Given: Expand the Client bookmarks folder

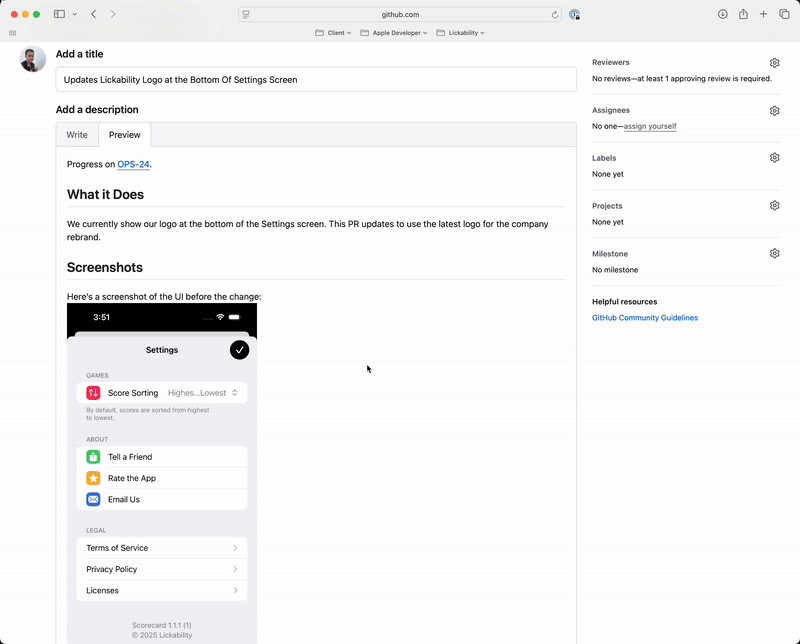Looking at the screenshot, I should (333, 33).
